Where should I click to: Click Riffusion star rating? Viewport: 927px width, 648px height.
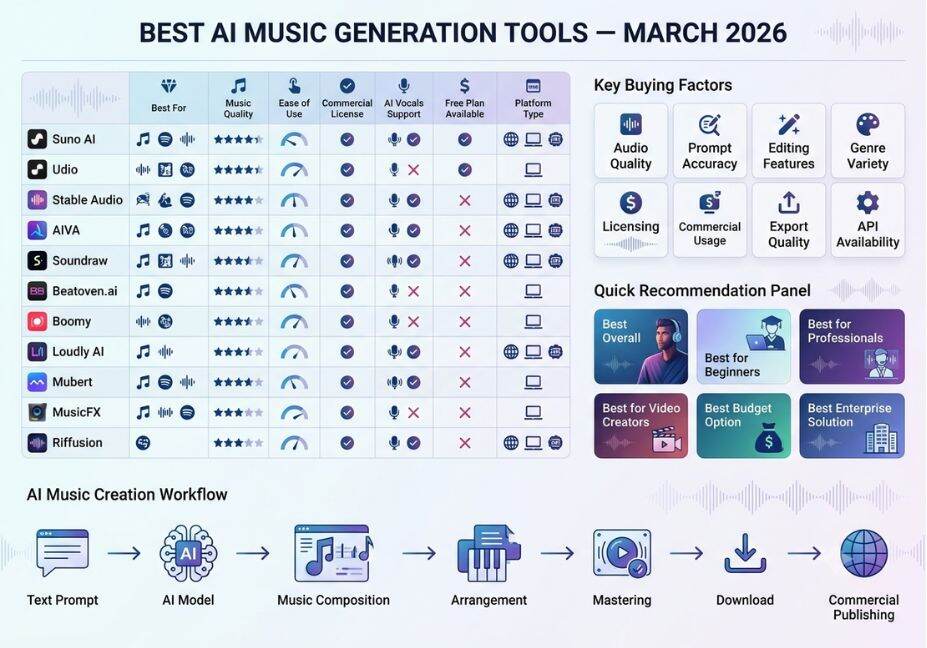(x=238, y=443)
